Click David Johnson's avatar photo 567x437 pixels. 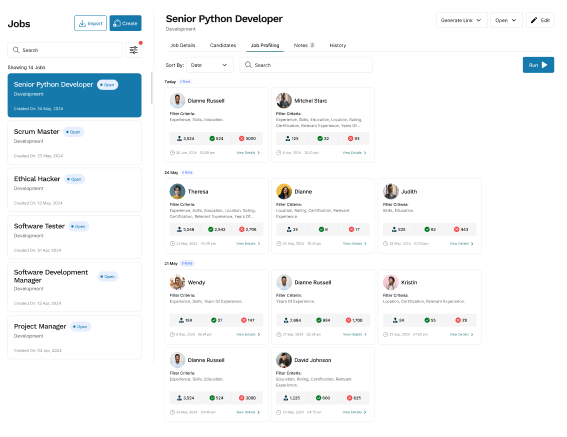click(x=284, y=360)
